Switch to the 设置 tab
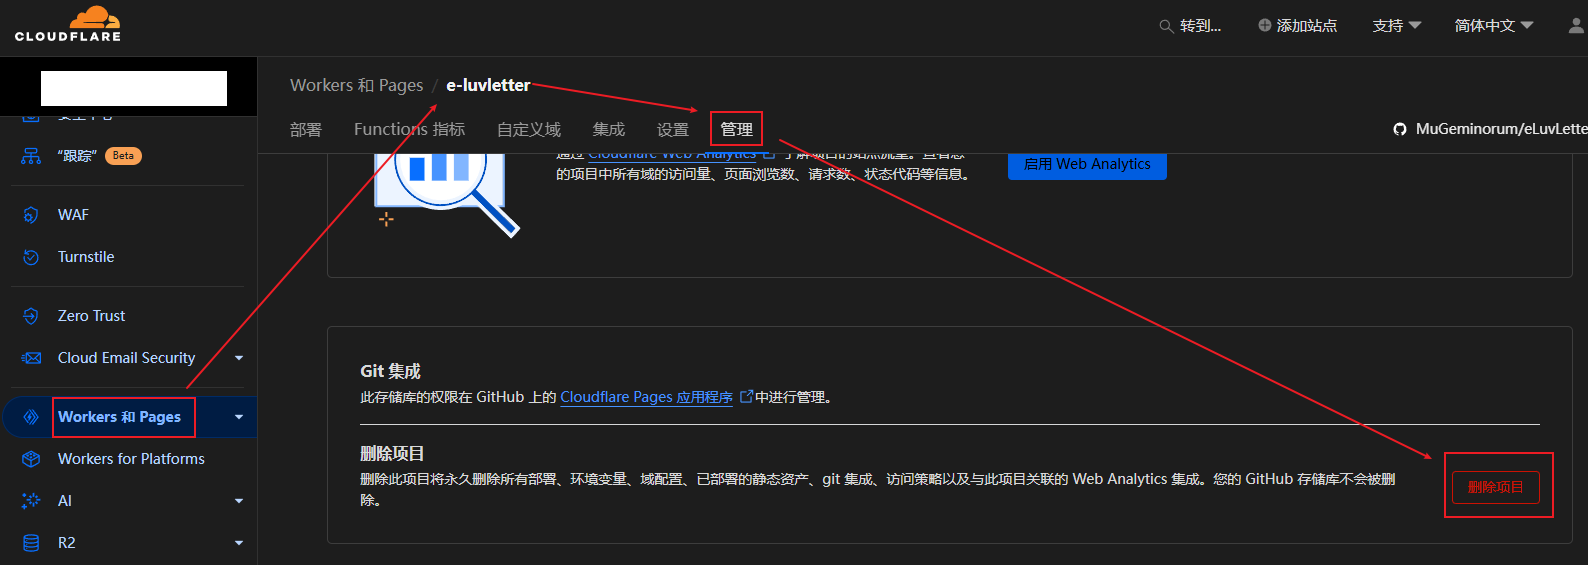The height and width of the screenshot is (565, 1588). pos(673,130)
